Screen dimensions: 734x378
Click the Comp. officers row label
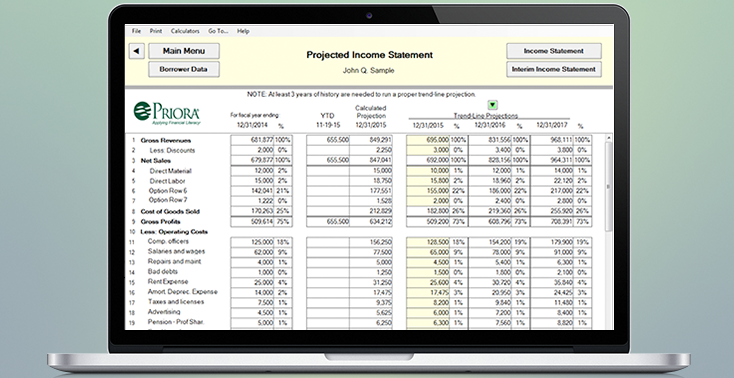(168, 241)
